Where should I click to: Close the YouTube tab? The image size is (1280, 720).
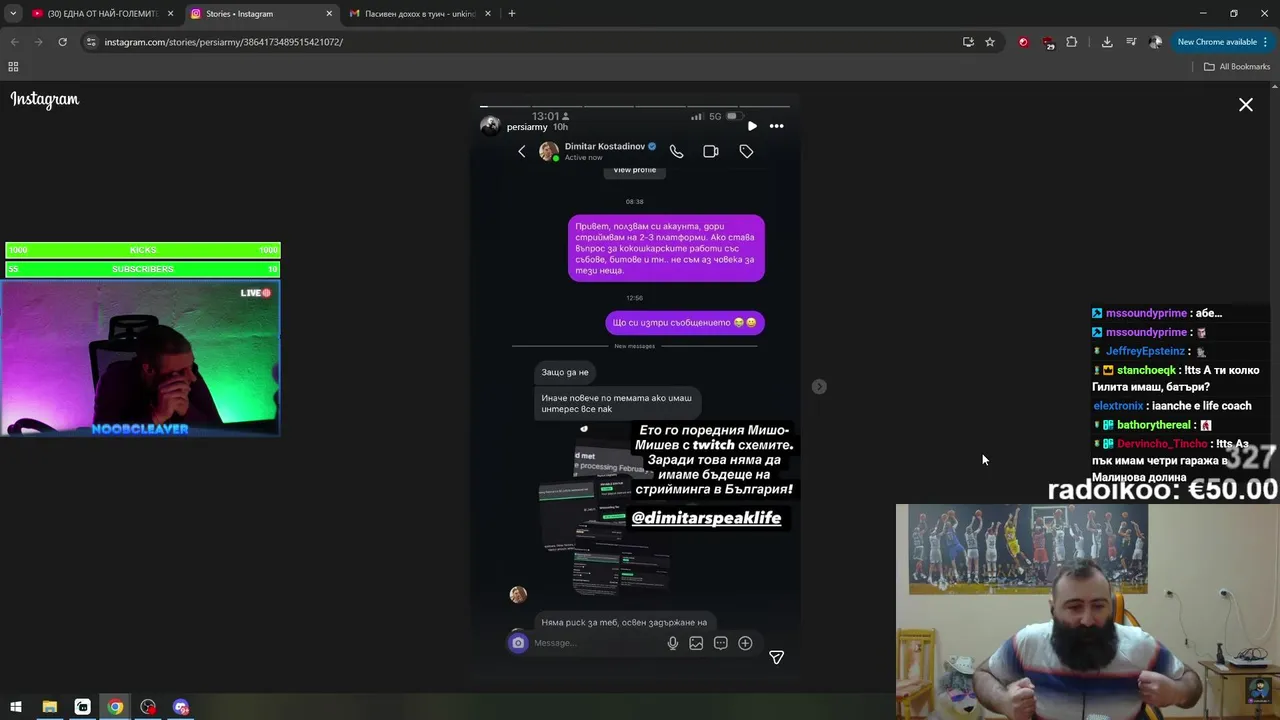click(x=170, y=14)
